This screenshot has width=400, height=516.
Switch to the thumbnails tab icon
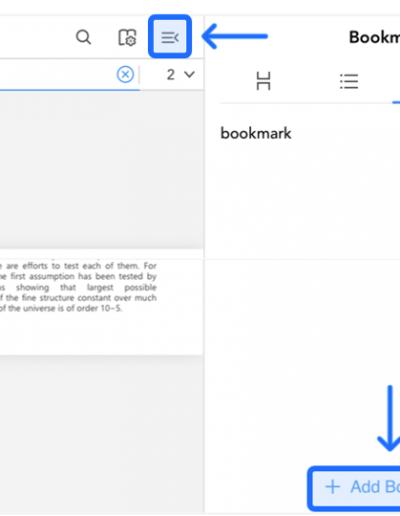[x=263, y=81]
